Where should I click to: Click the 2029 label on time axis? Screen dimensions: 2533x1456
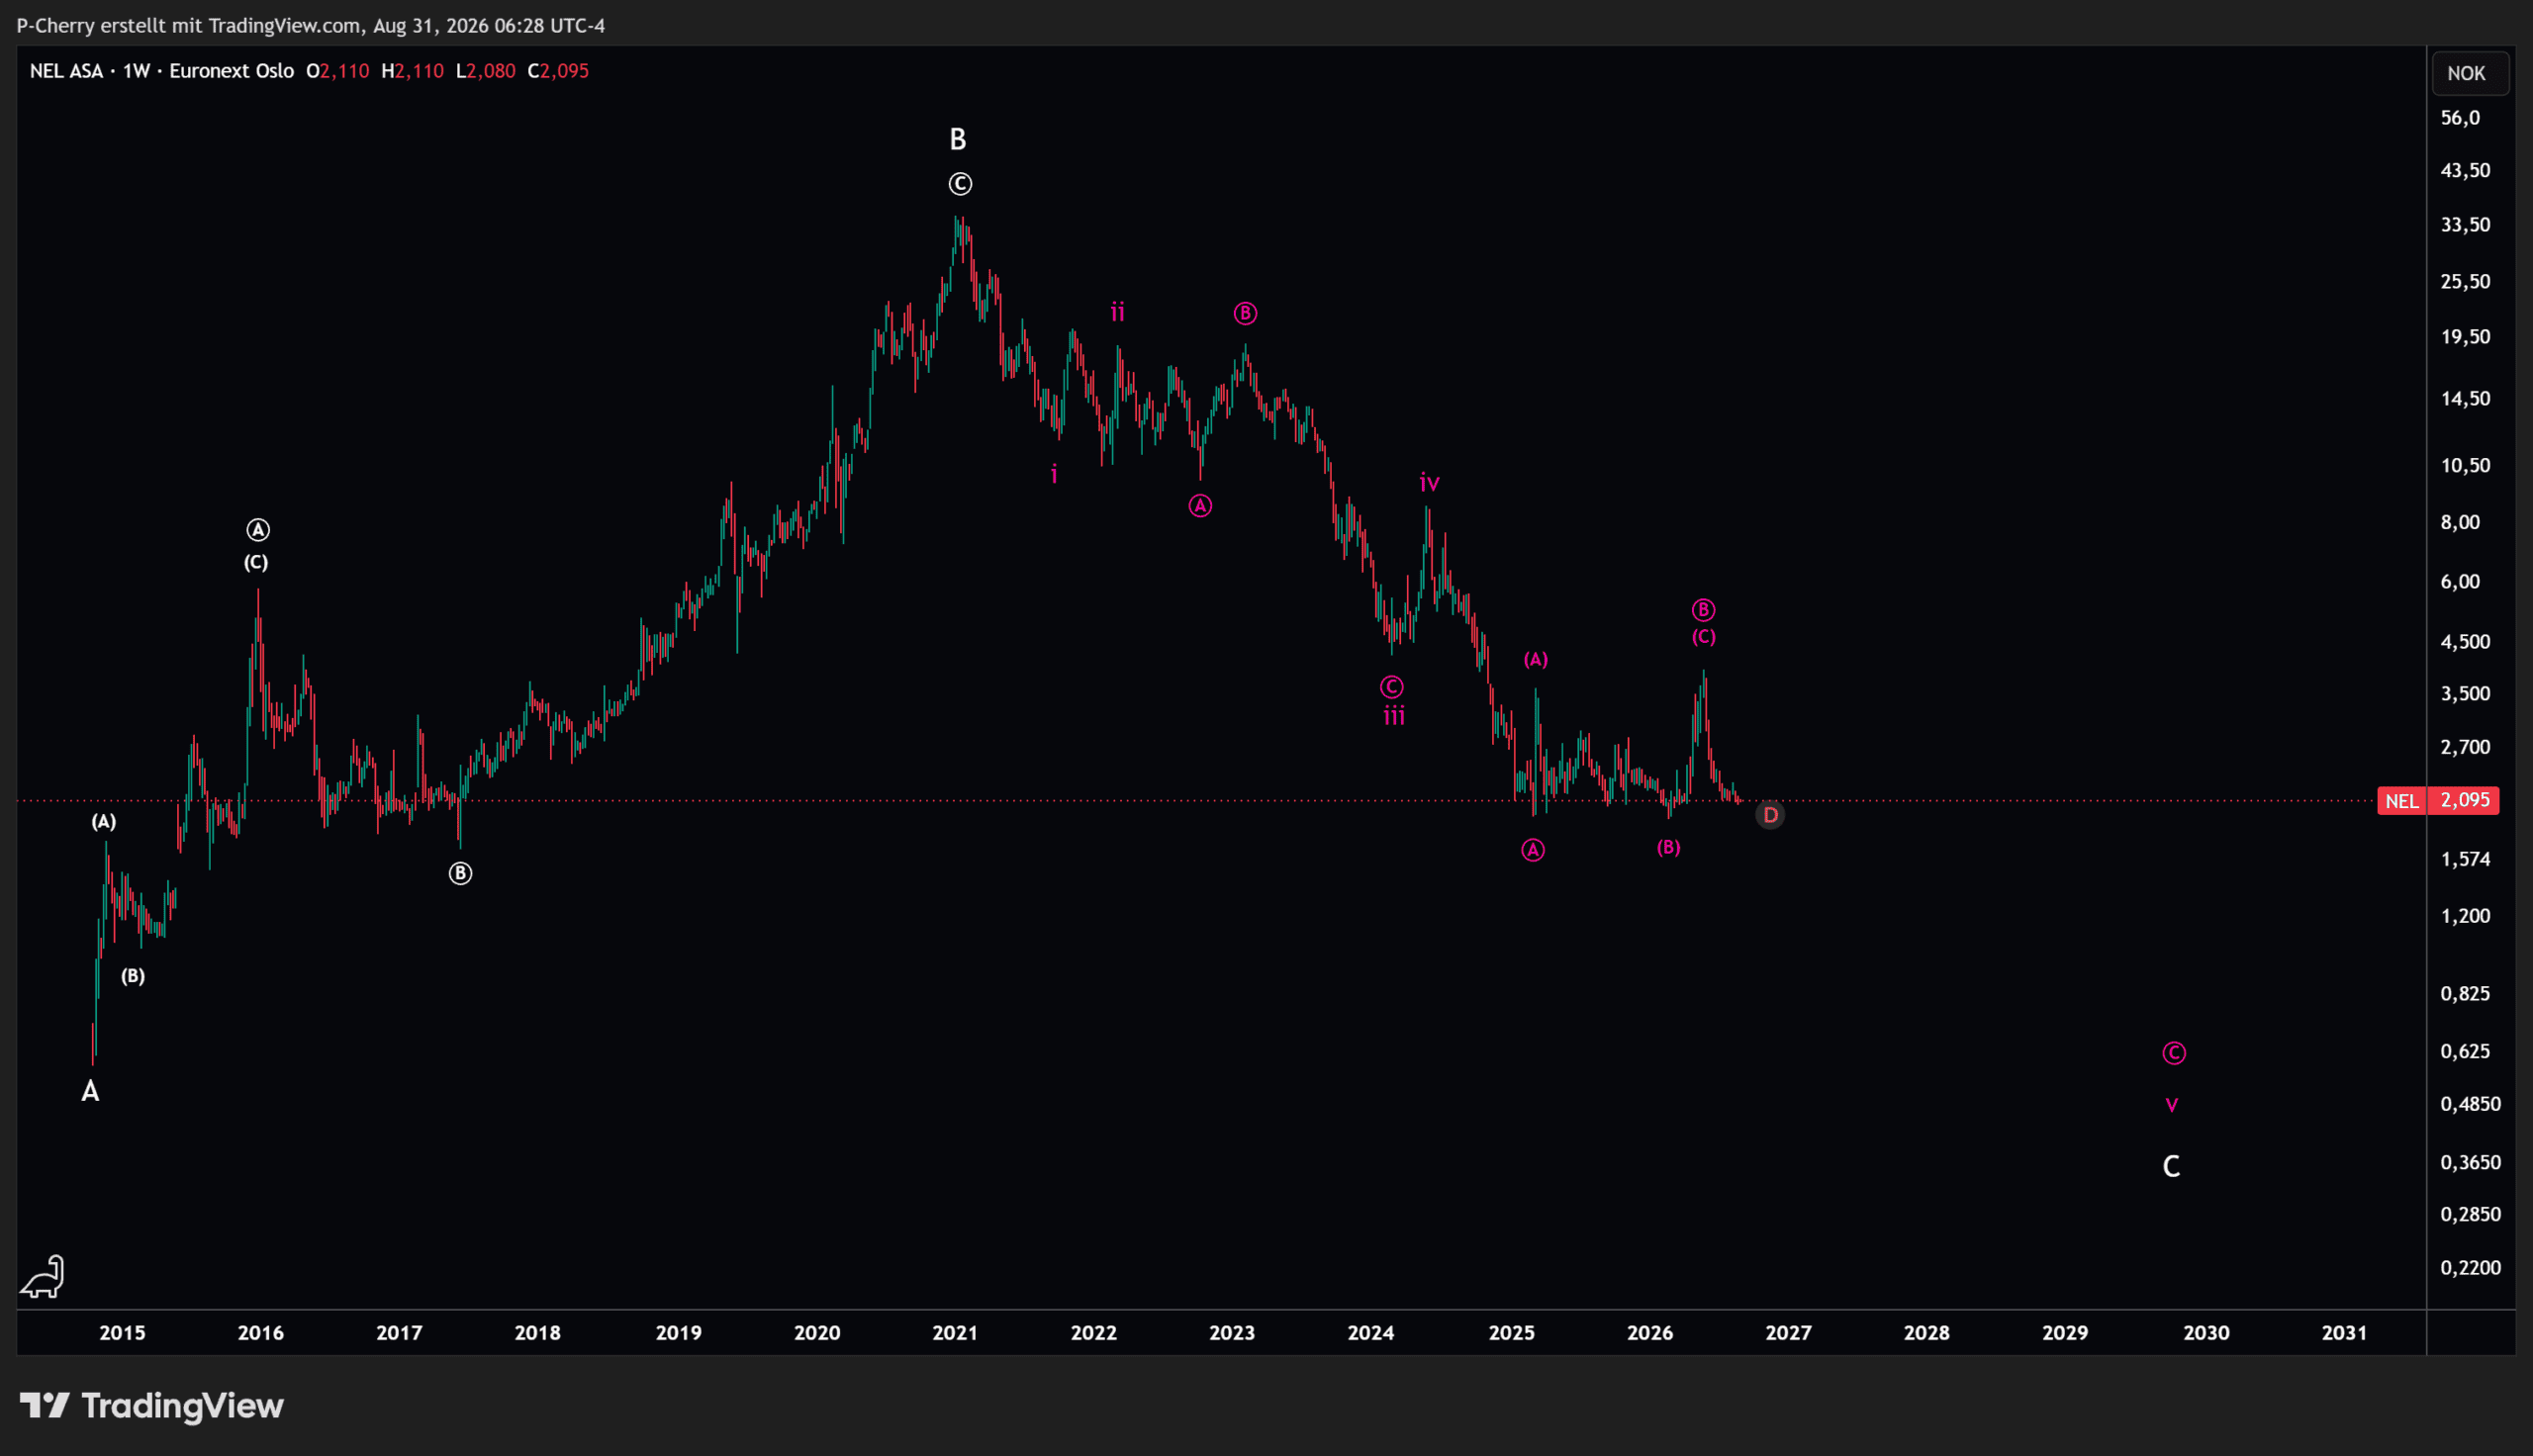click(2065, 1333)
